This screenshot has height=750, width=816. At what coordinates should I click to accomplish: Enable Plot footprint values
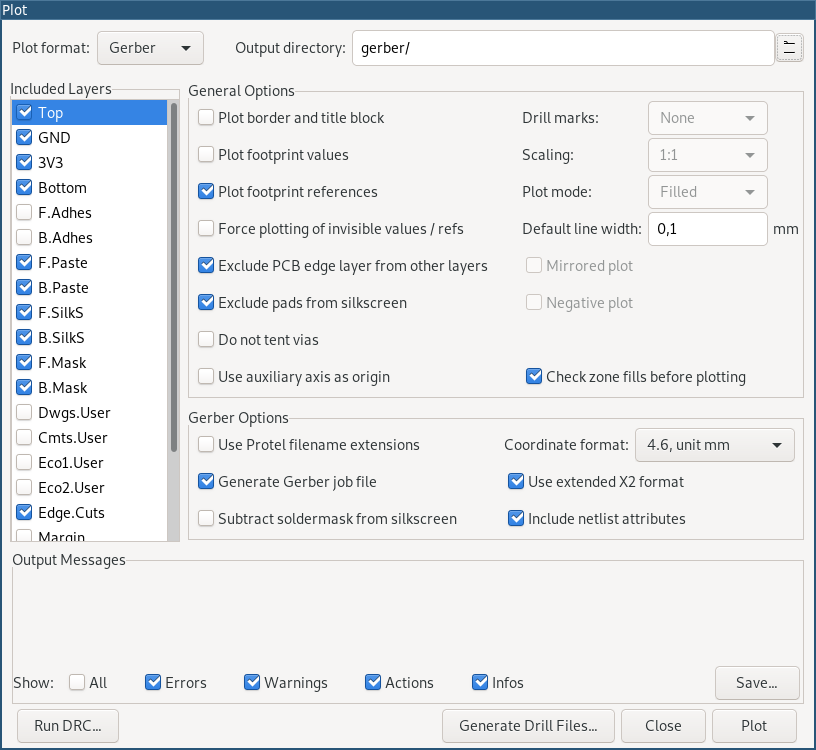click(x=206, y=155)
